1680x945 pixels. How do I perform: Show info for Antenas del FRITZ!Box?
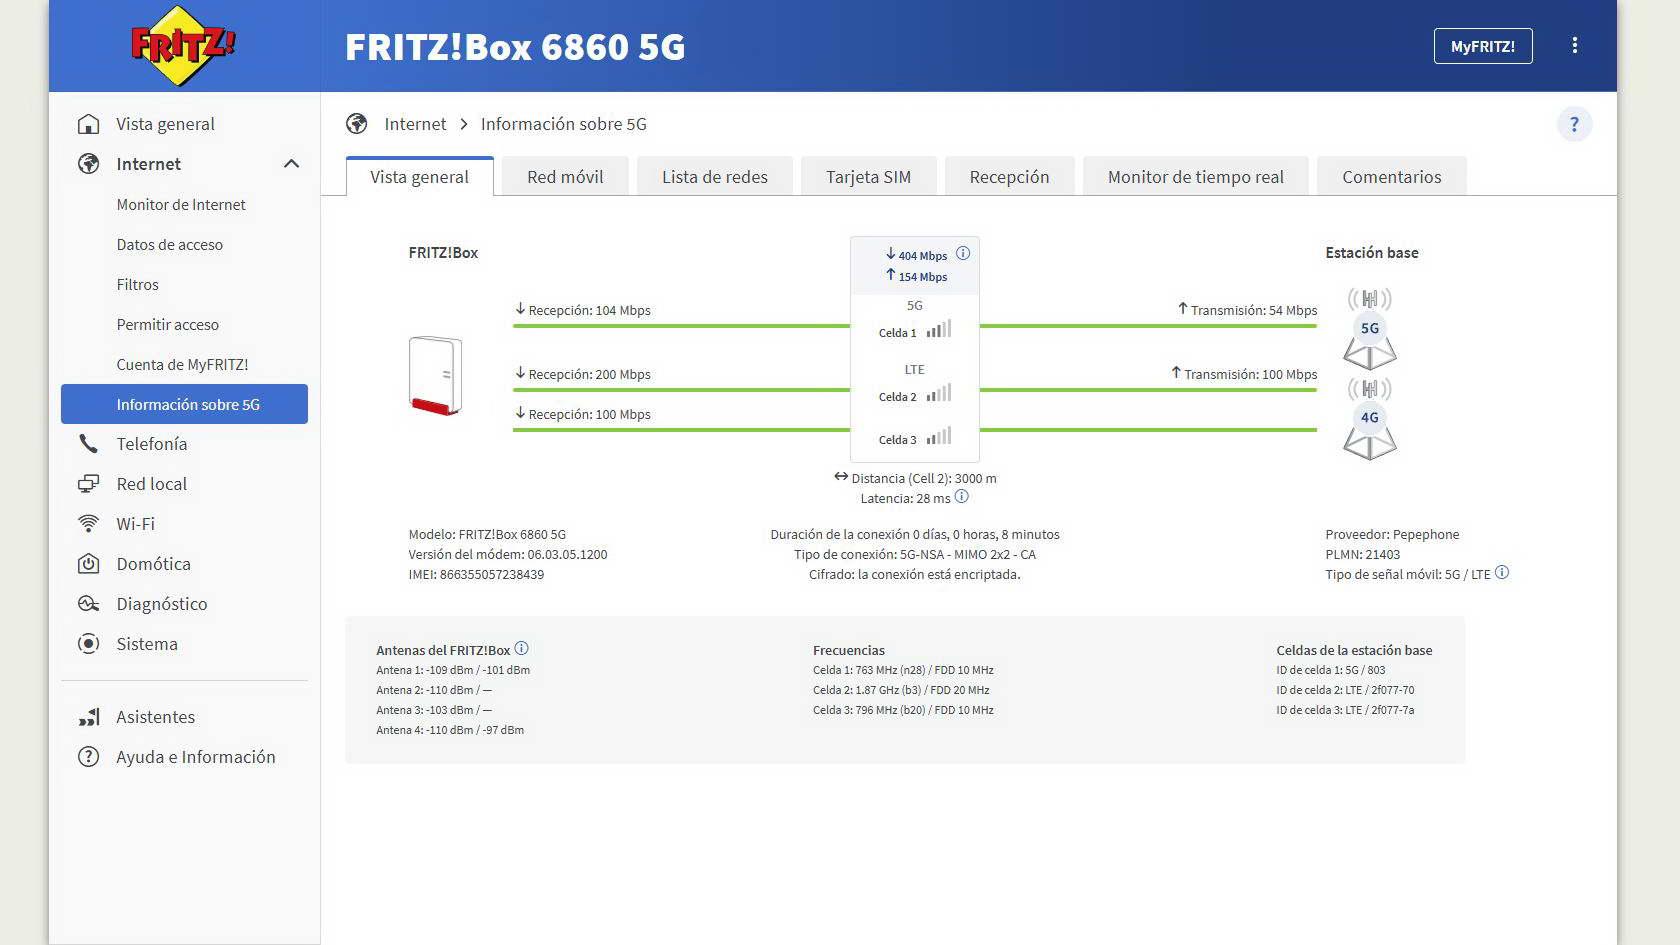[521, 648]
